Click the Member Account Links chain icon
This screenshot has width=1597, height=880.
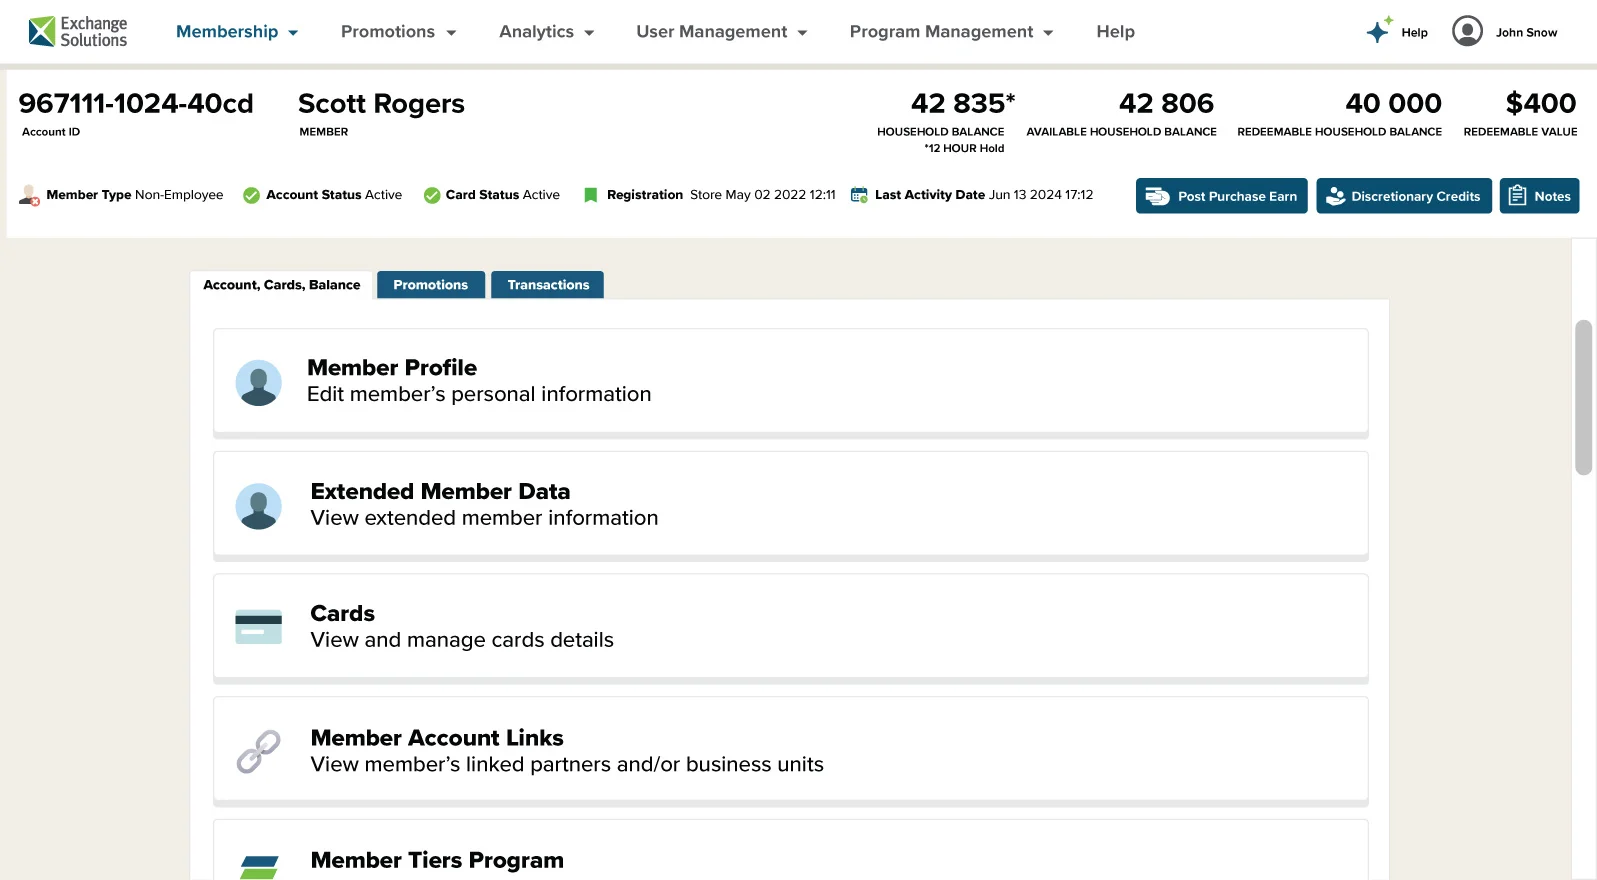258,751
